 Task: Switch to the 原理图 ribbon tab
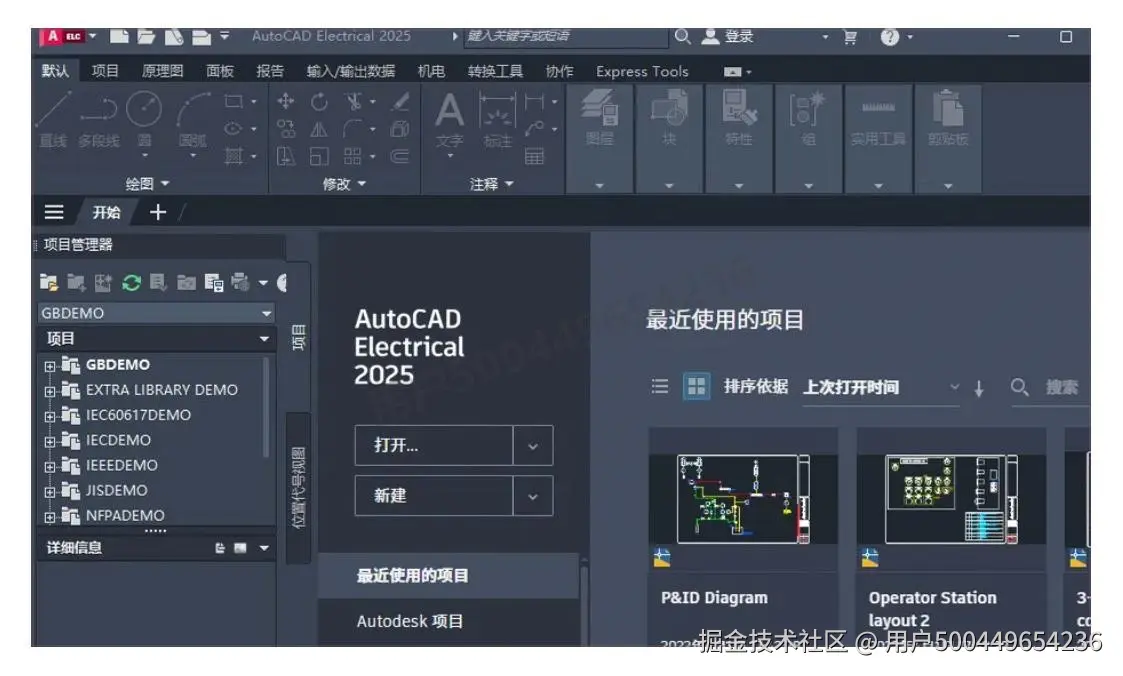pos(163,71)
